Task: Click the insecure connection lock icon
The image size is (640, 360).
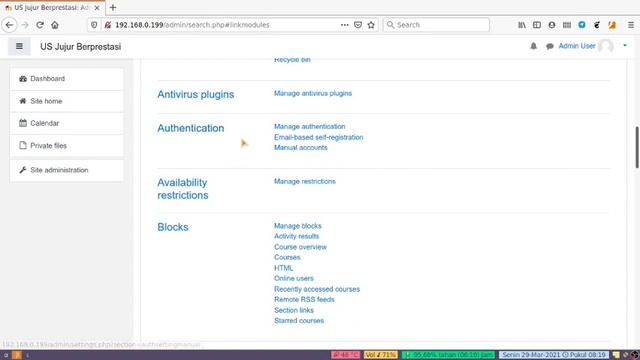Action: coord(107,25)
